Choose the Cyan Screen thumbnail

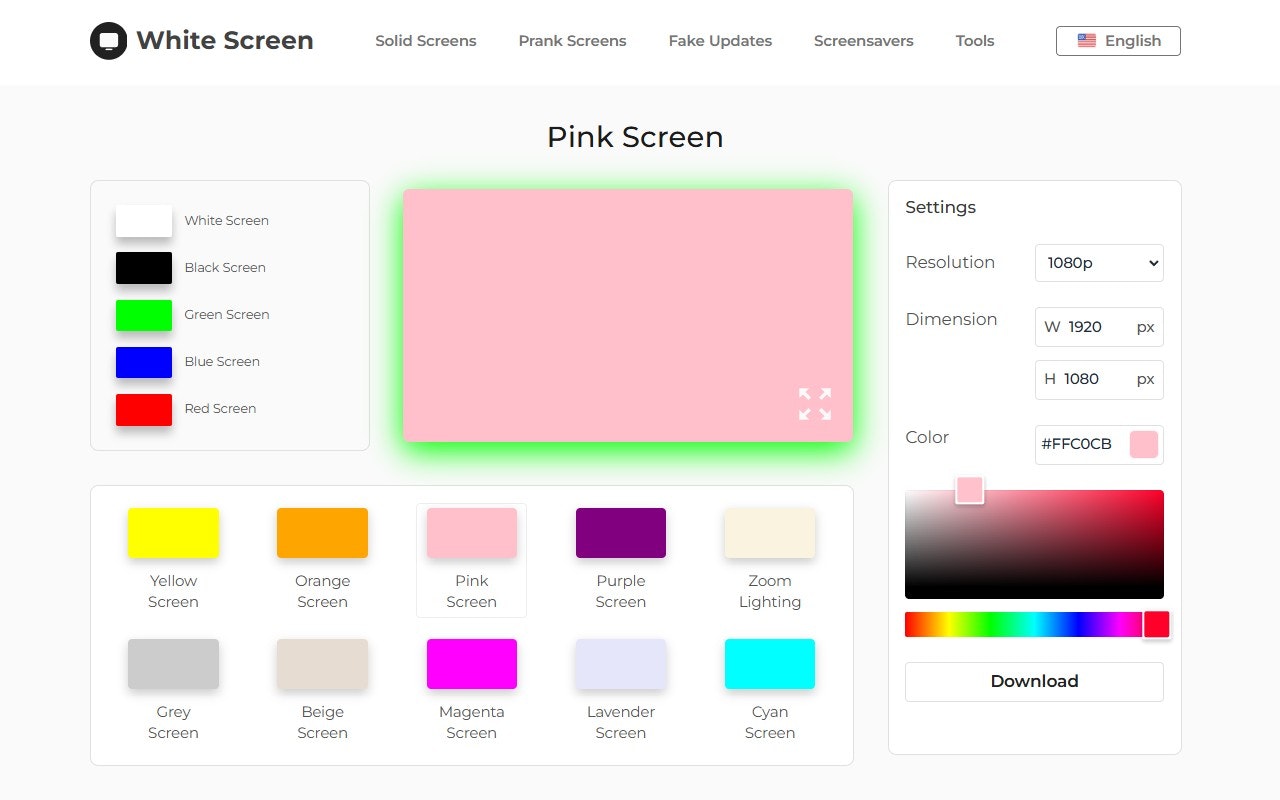770,664
